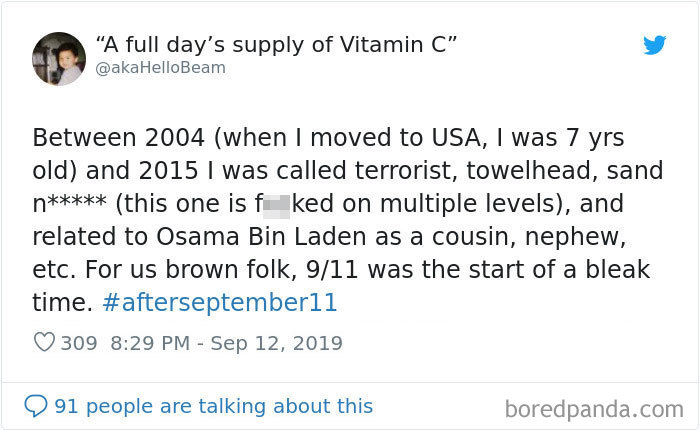Open "91 people are talking about this"
This screenshot has height=431, width=700.
(213, 406)
